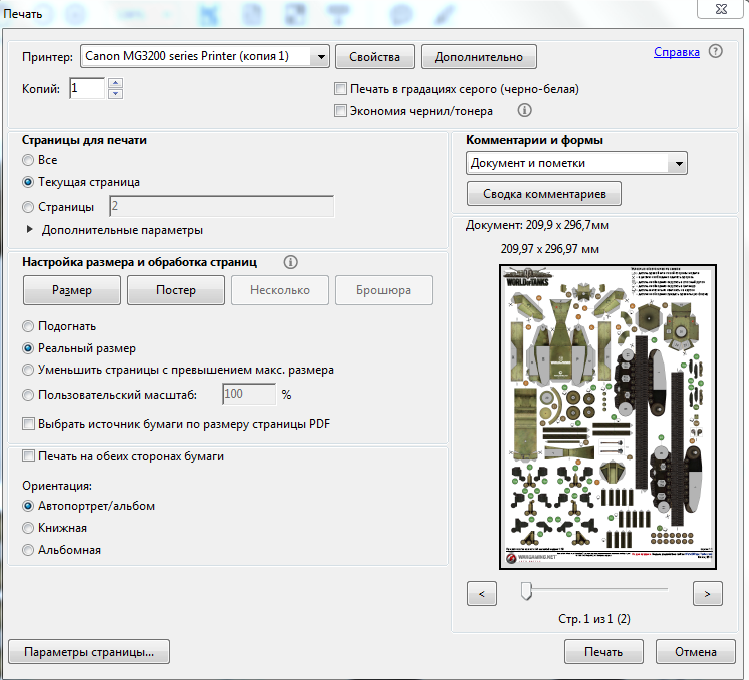This screenshot has height=680, width=749.
Task: Switch to the Постер sizing tab
Action: click(176, 290)
